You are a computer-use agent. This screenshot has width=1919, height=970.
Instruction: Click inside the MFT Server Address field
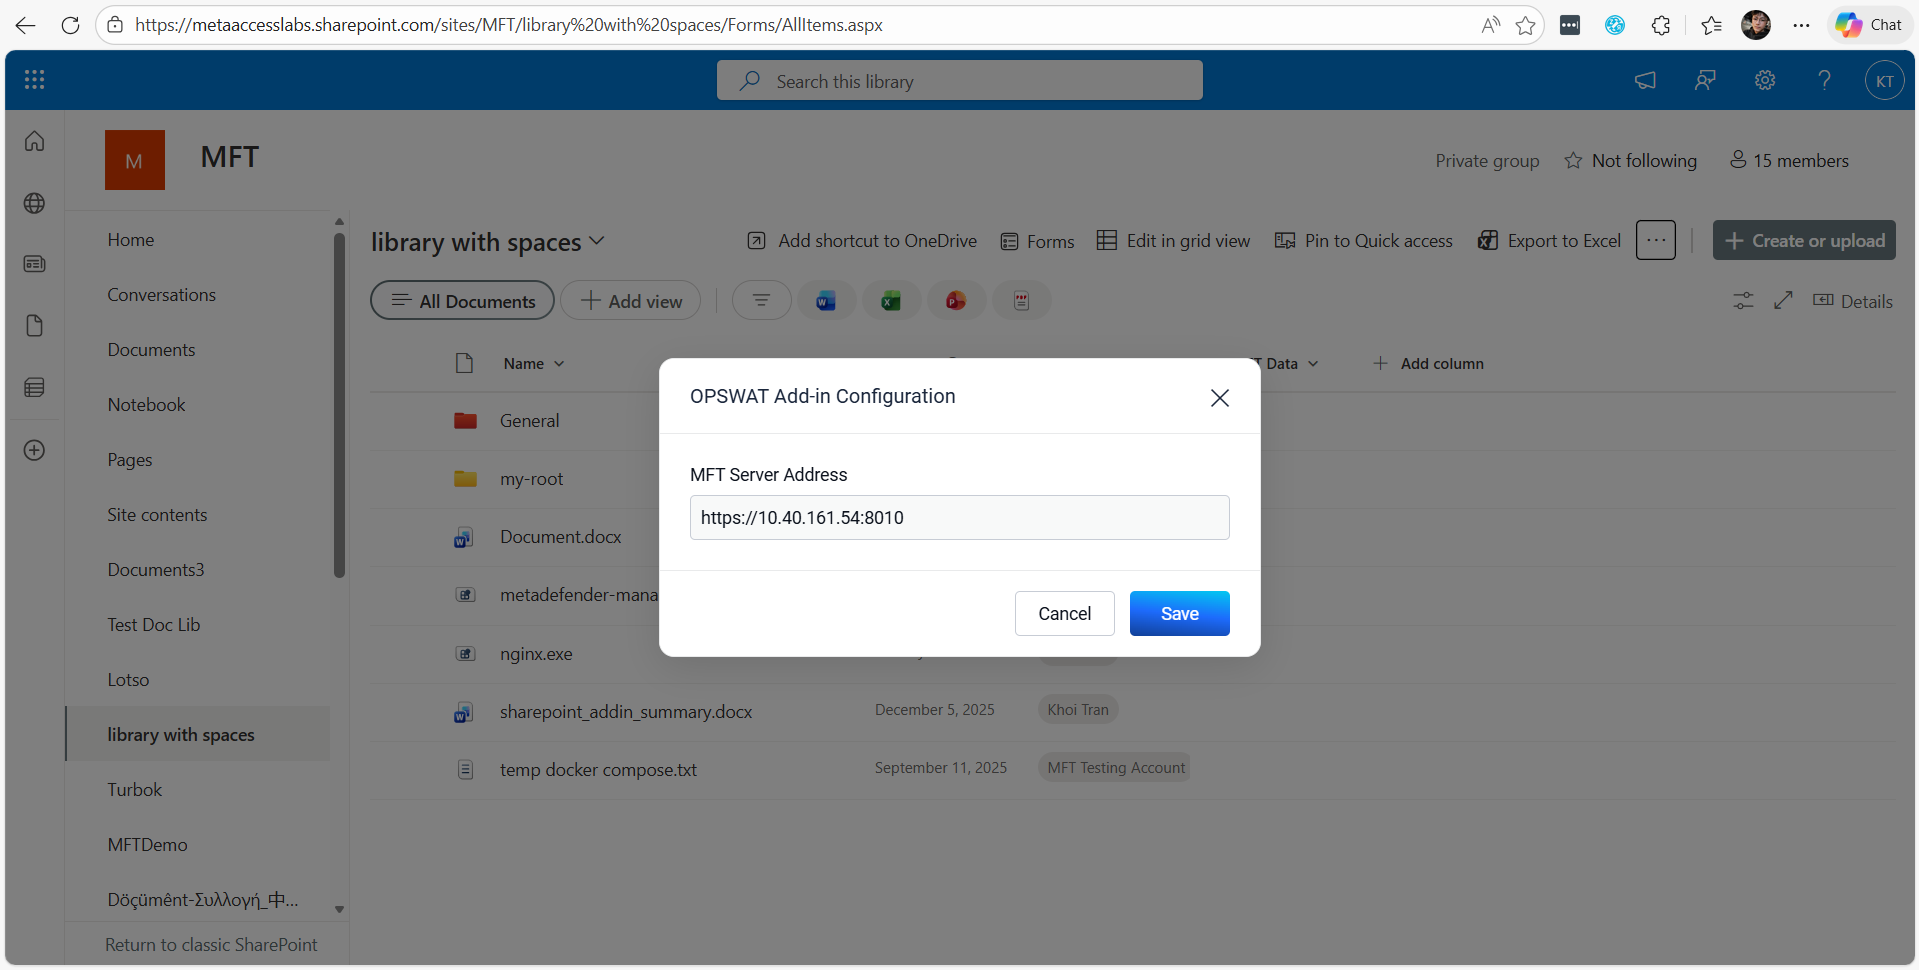click(958, 517)
